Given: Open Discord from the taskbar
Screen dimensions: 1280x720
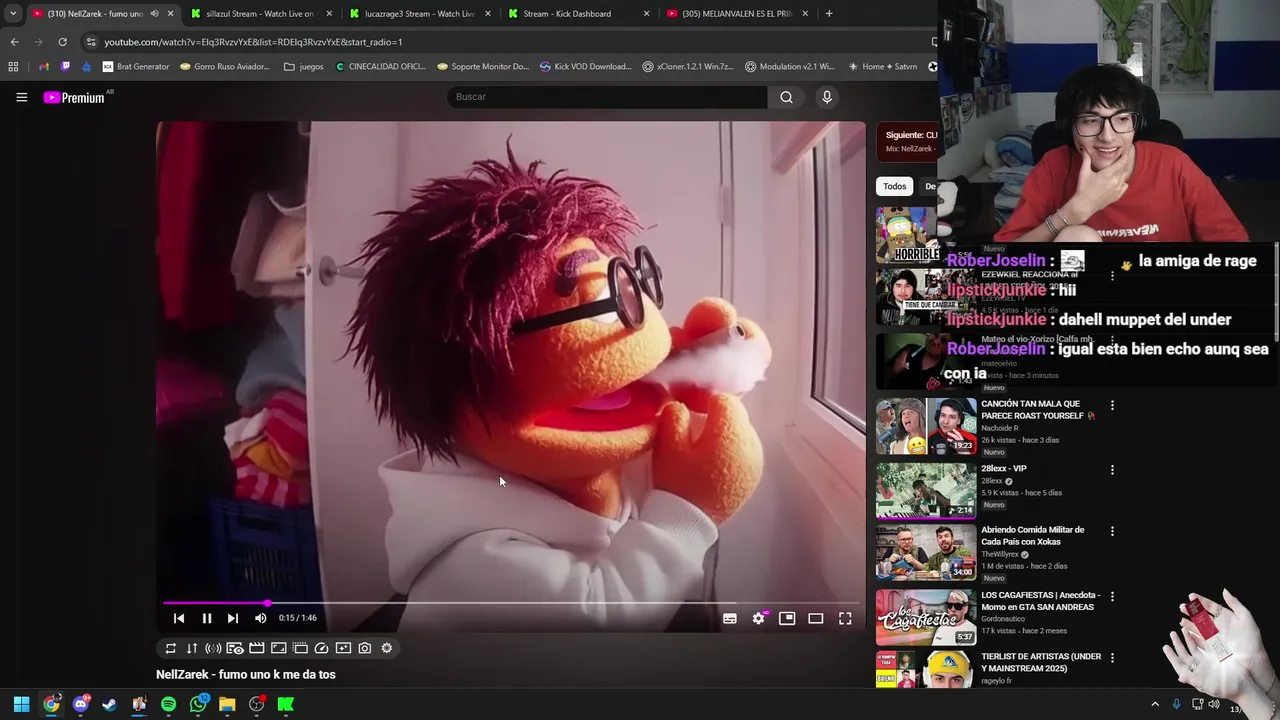Looking at the screenshot, I should click(x=81, y=704).
